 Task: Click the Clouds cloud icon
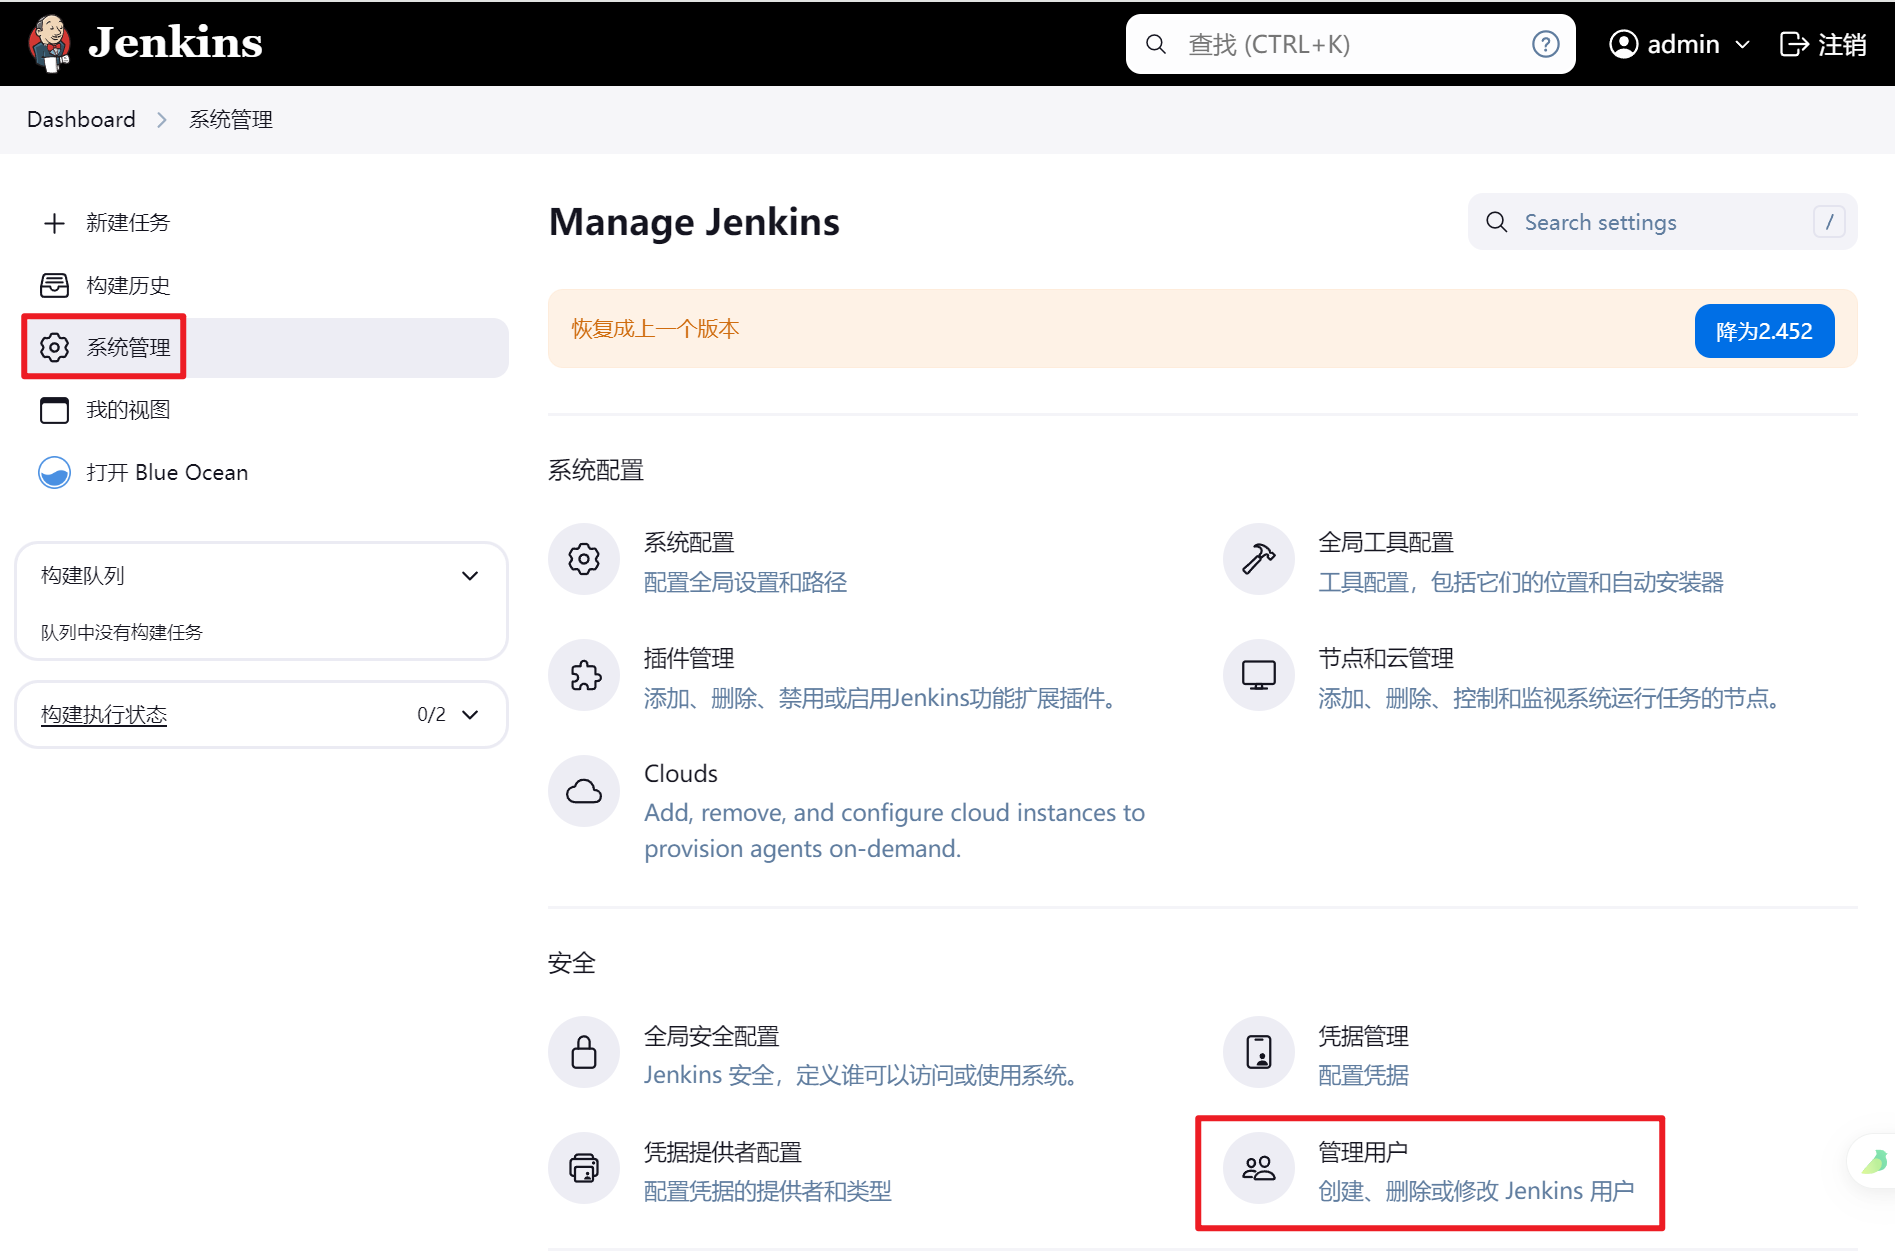pos(584,791)
